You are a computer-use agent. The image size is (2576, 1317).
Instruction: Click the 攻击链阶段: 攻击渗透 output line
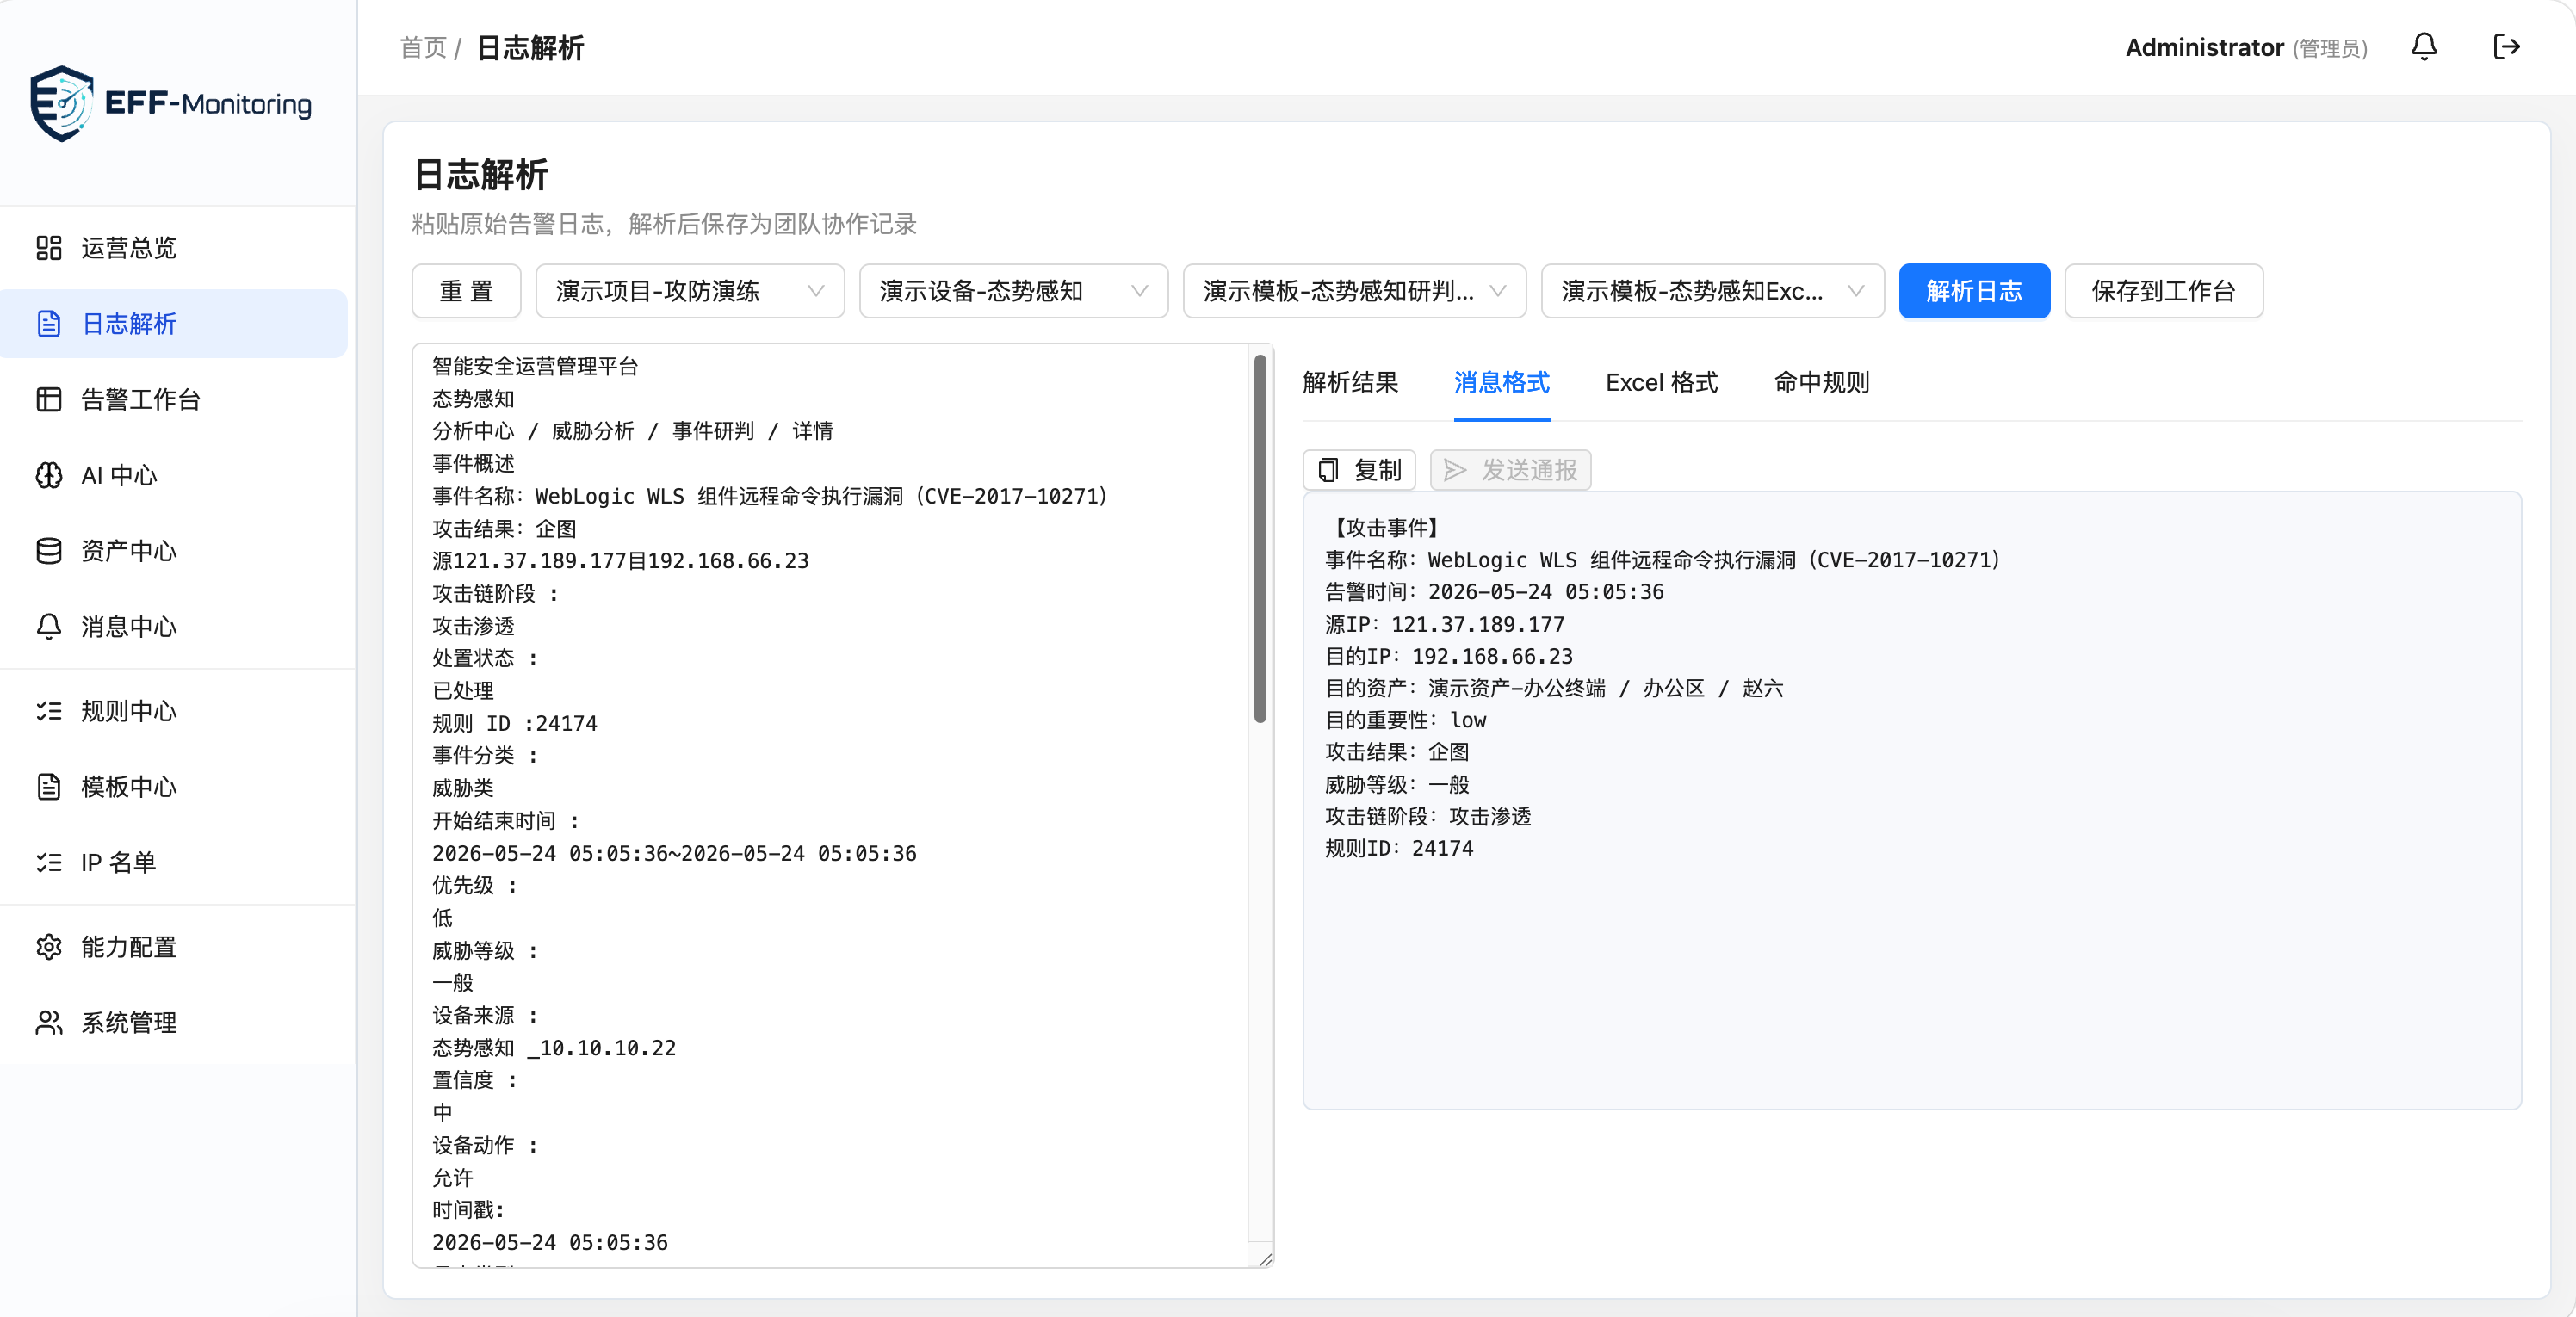(x=1427, y=816)
